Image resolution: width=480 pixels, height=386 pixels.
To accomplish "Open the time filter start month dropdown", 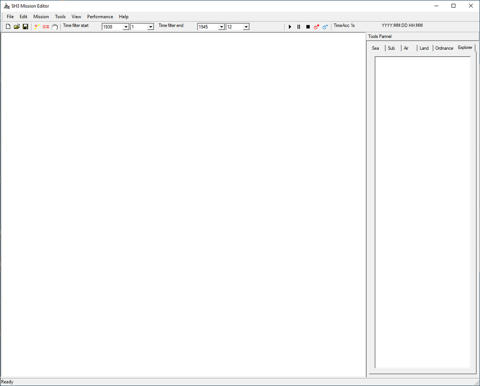I will point(151,27).
